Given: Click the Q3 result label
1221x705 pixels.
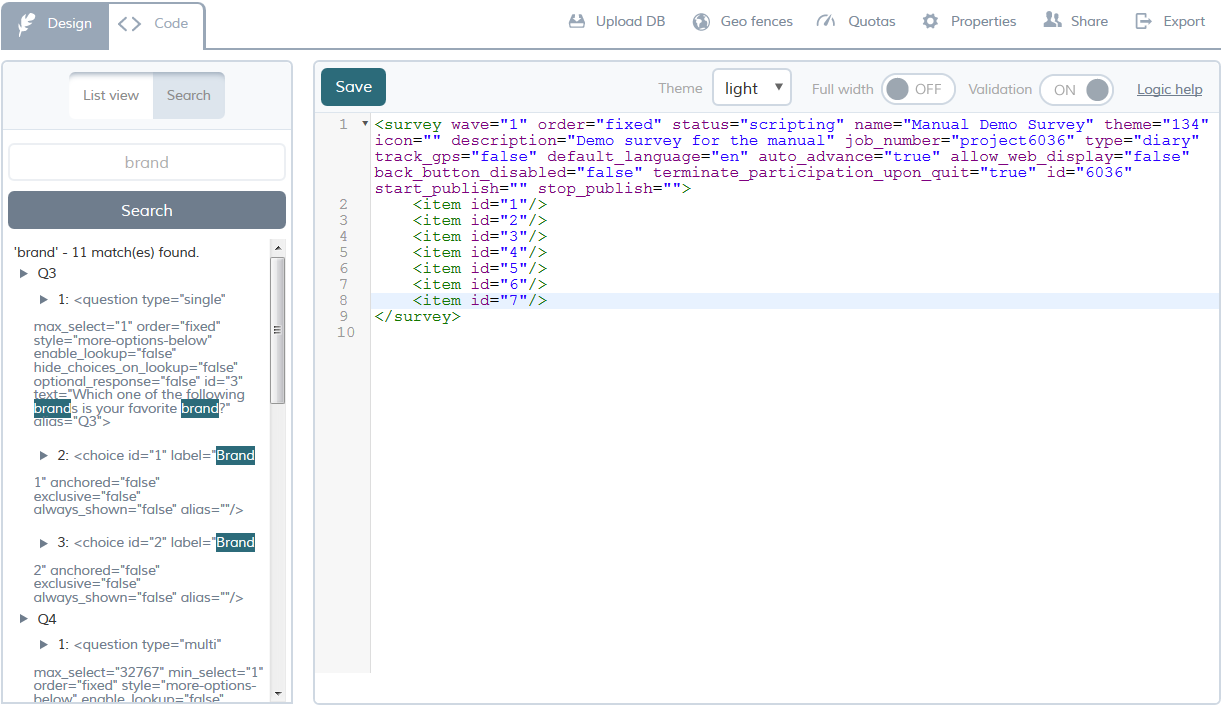Looking at the screenshot, I should 47,273.
